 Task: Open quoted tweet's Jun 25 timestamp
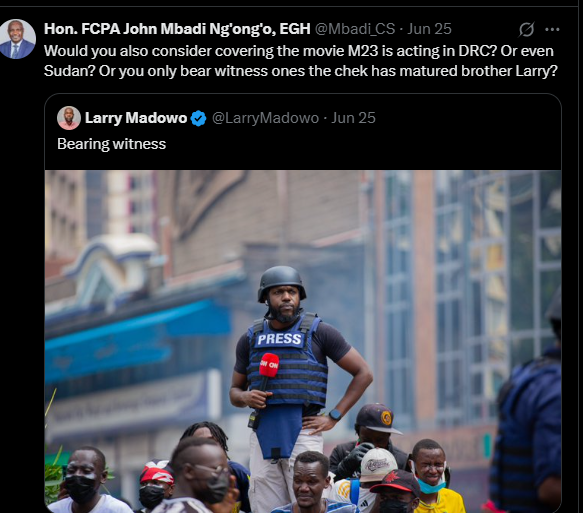tap(353, 118)
